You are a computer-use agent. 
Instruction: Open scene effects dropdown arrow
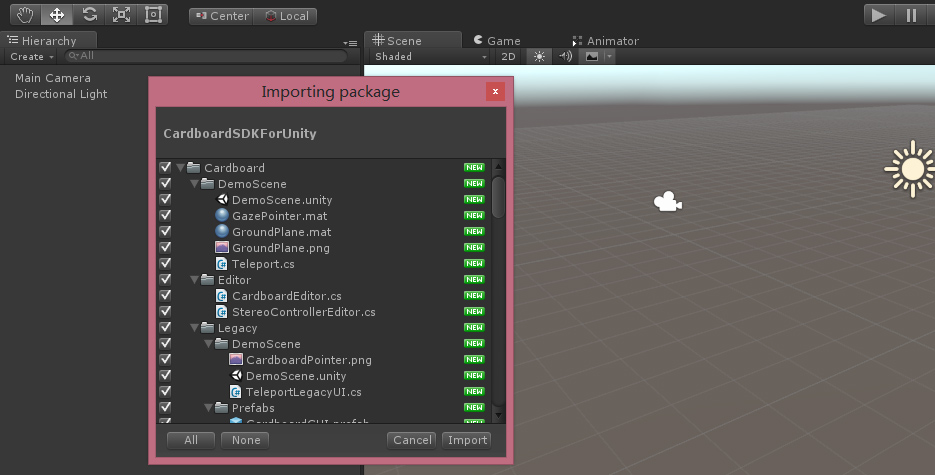tap(609, 57)
